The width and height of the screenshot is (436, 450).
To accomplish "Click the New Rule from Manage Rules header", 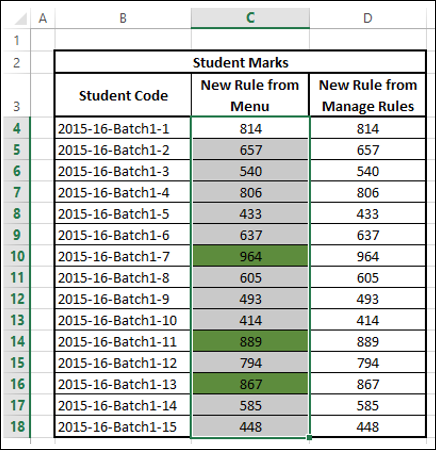I will 368,95.
